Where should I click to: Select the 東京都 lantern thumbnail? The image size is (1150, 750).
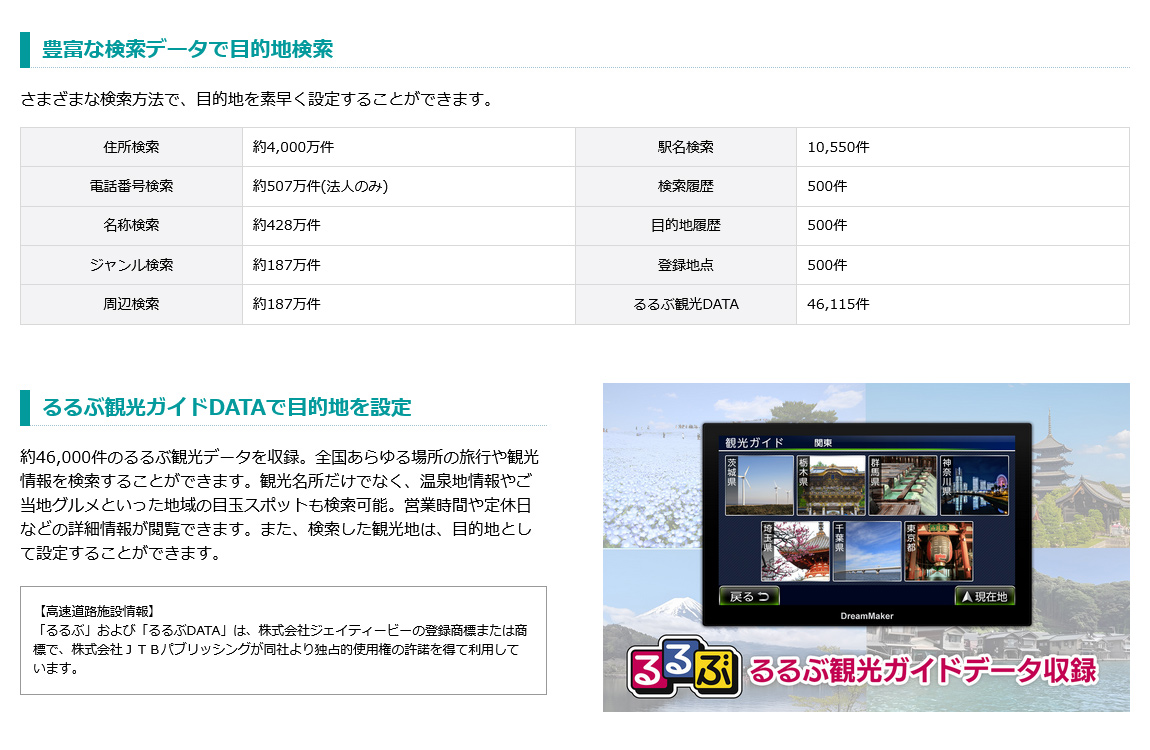click(939, 551)
